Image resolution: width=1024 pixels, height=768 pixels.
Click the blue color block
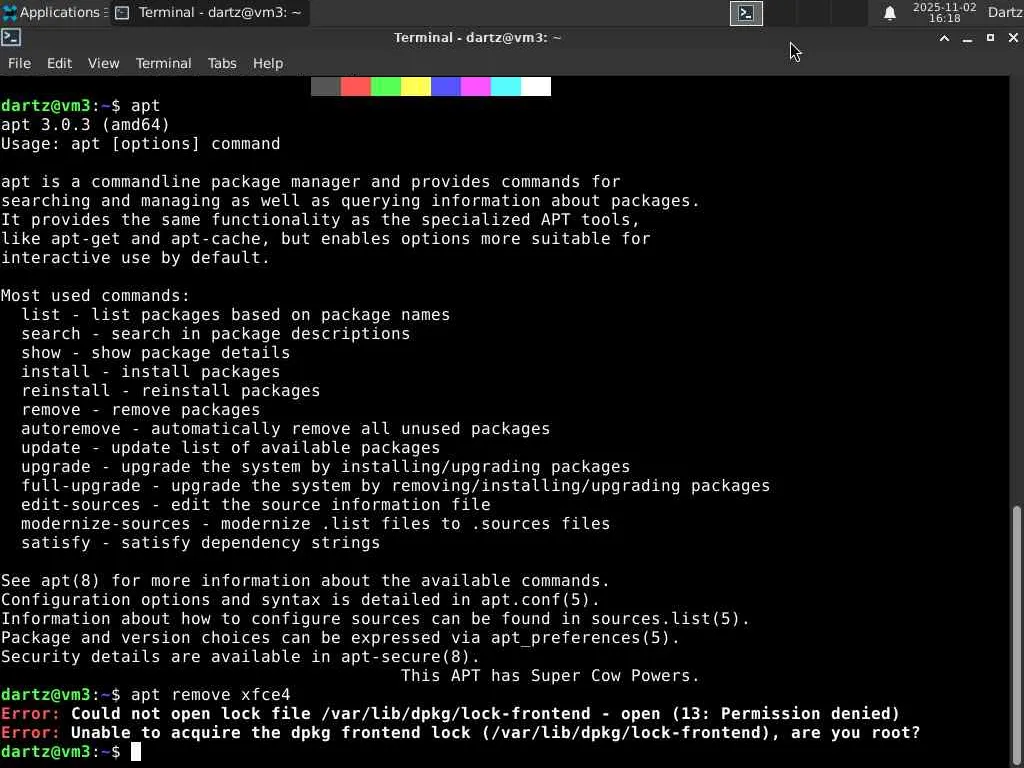point(446,86)
